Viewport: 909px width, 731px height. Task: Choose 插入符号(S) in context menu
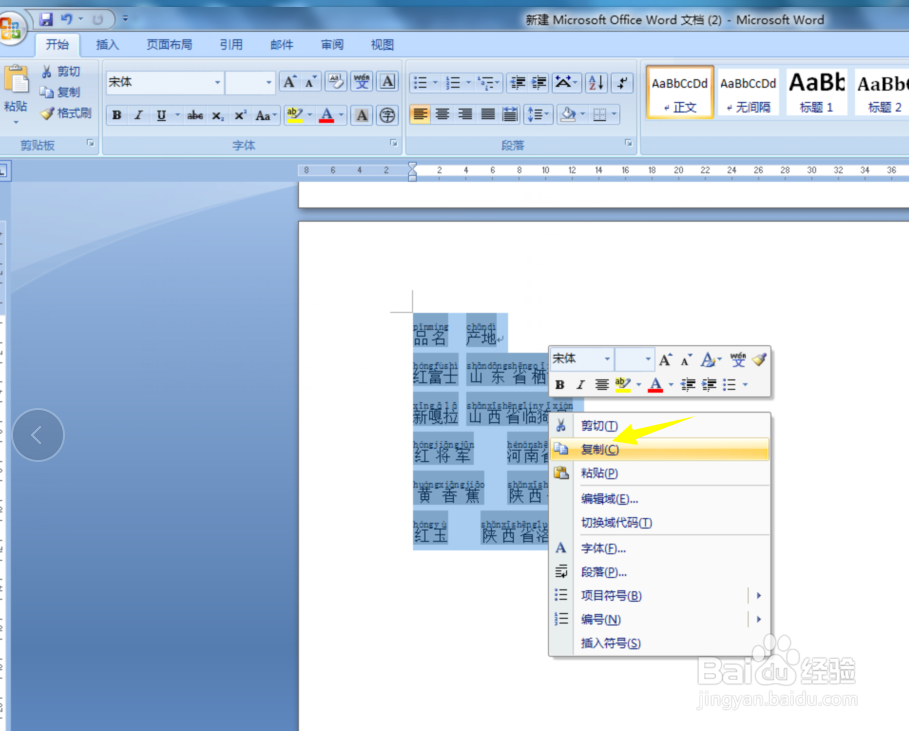660,643
